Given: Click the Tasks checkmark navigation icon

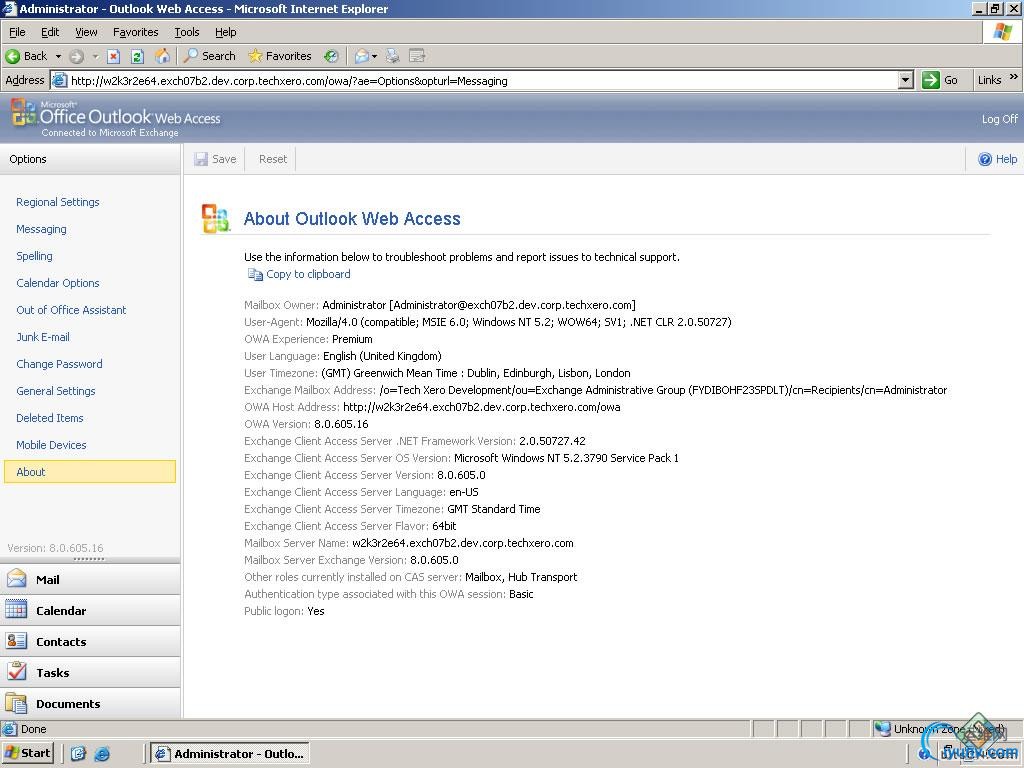Looking at the screenshot, I should (16, 671).
